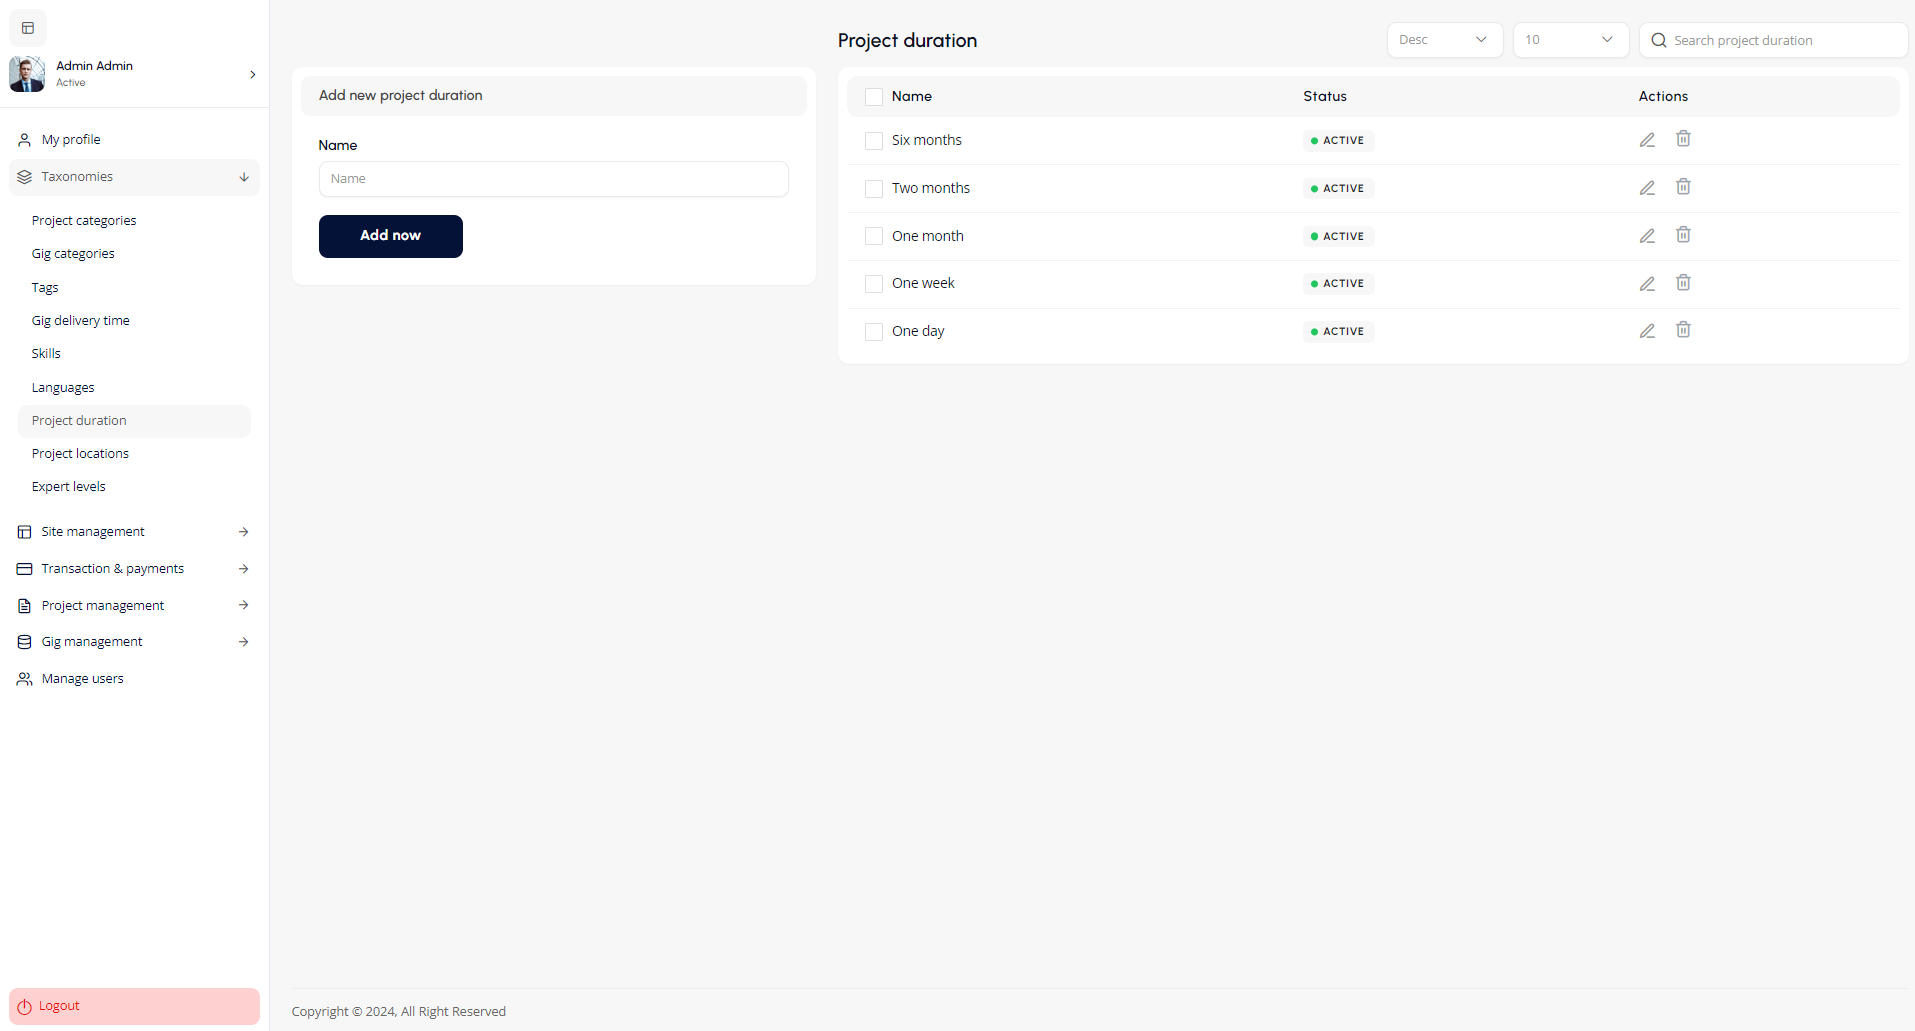Click the edit pencil for Six months
Image resolution: width=1915 pixels, height=1031 pixels.
click(x=1647, y=140)
